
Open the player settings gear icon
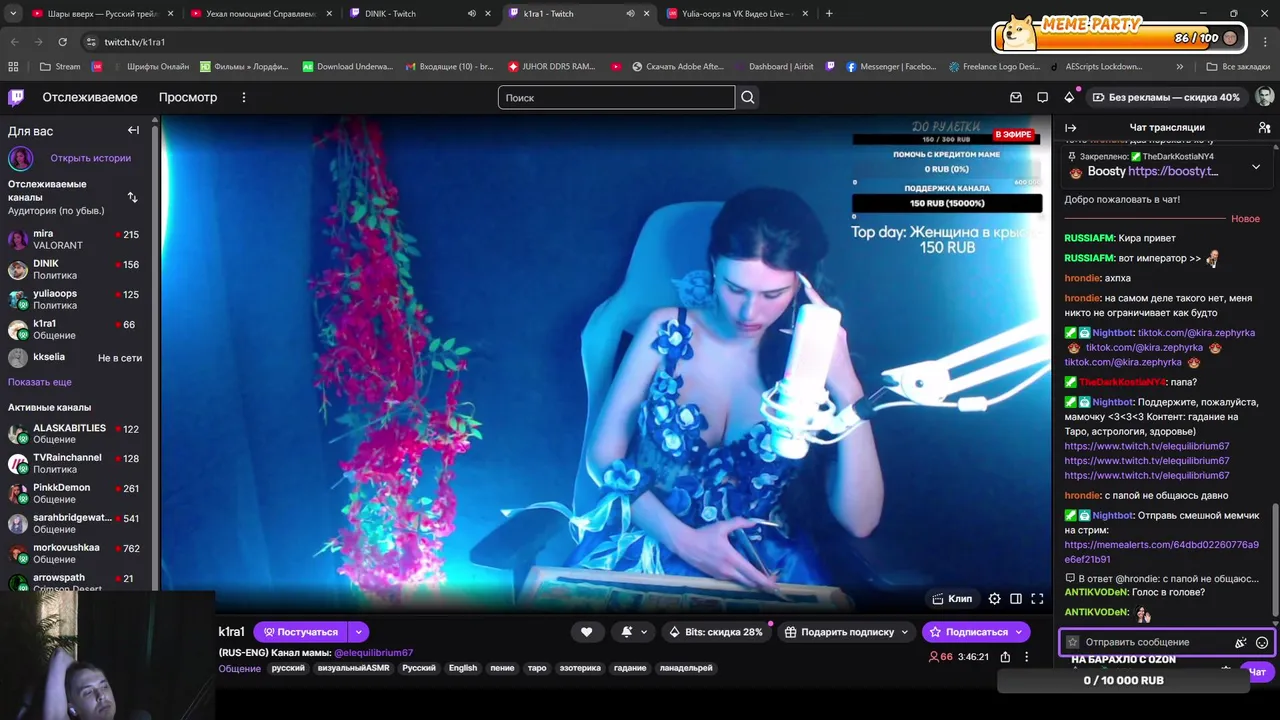pyautogui.click(x=994, y=599)
